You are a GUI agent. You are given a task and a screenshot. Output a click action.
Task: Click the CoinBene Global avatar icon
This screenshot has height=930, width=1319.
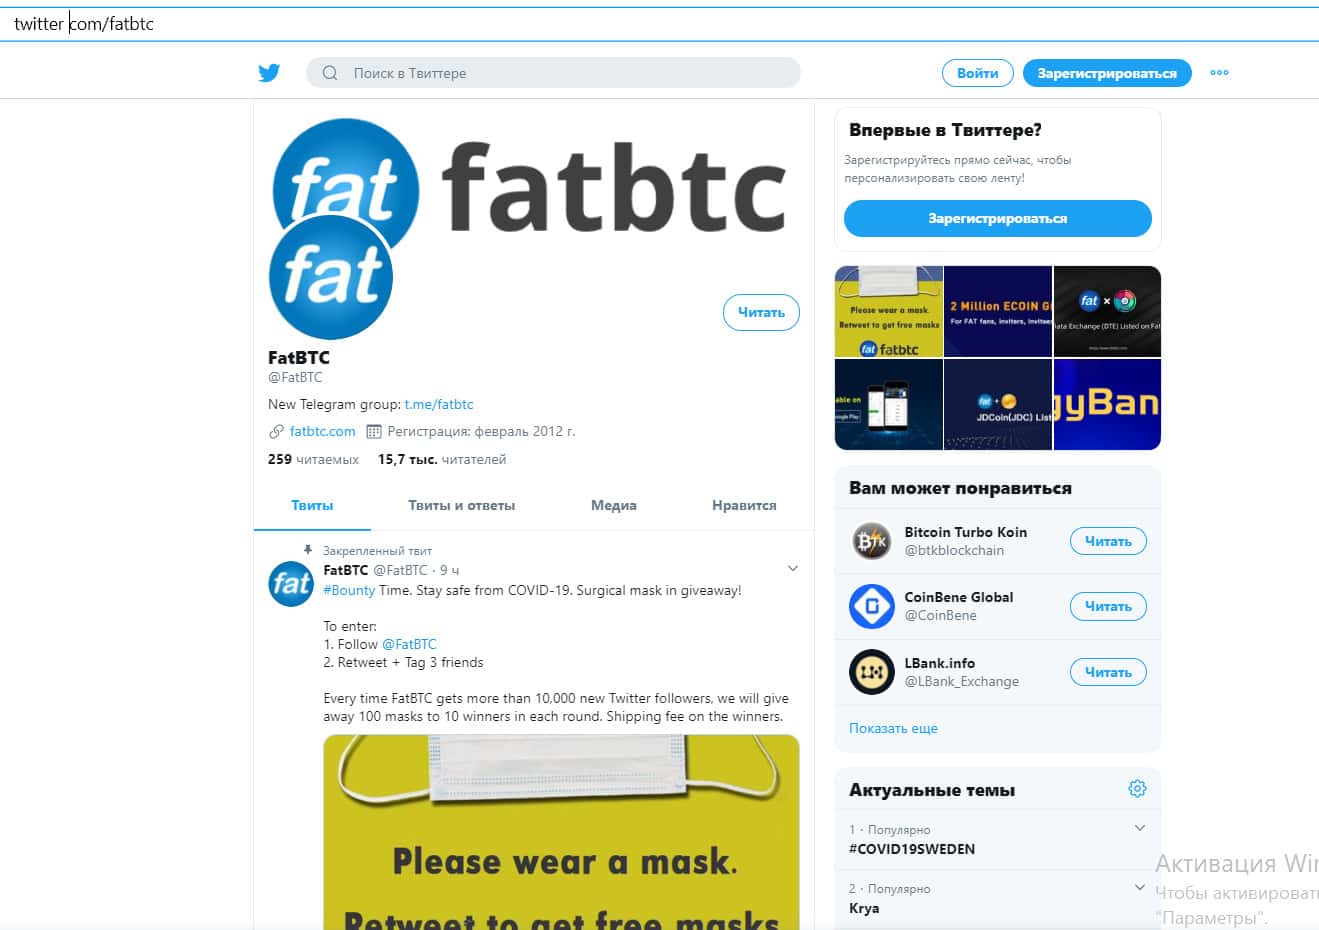(871, 606)
